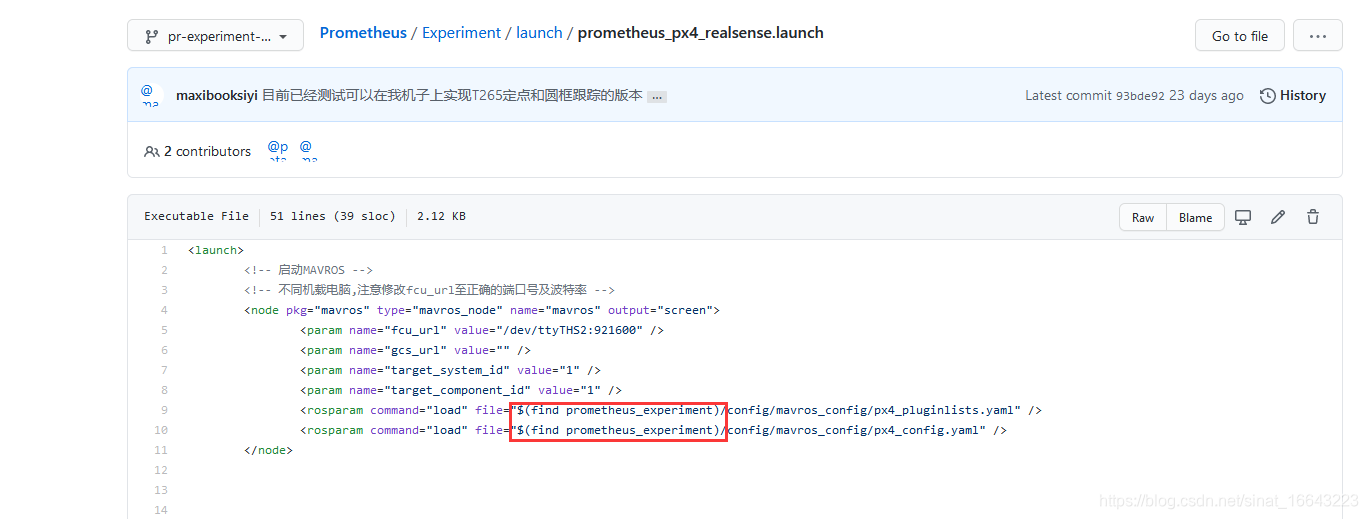The width and height of the screenshot is (1368, 519).
Task: Select line number 11 in the code
Action: pos(162,450)
